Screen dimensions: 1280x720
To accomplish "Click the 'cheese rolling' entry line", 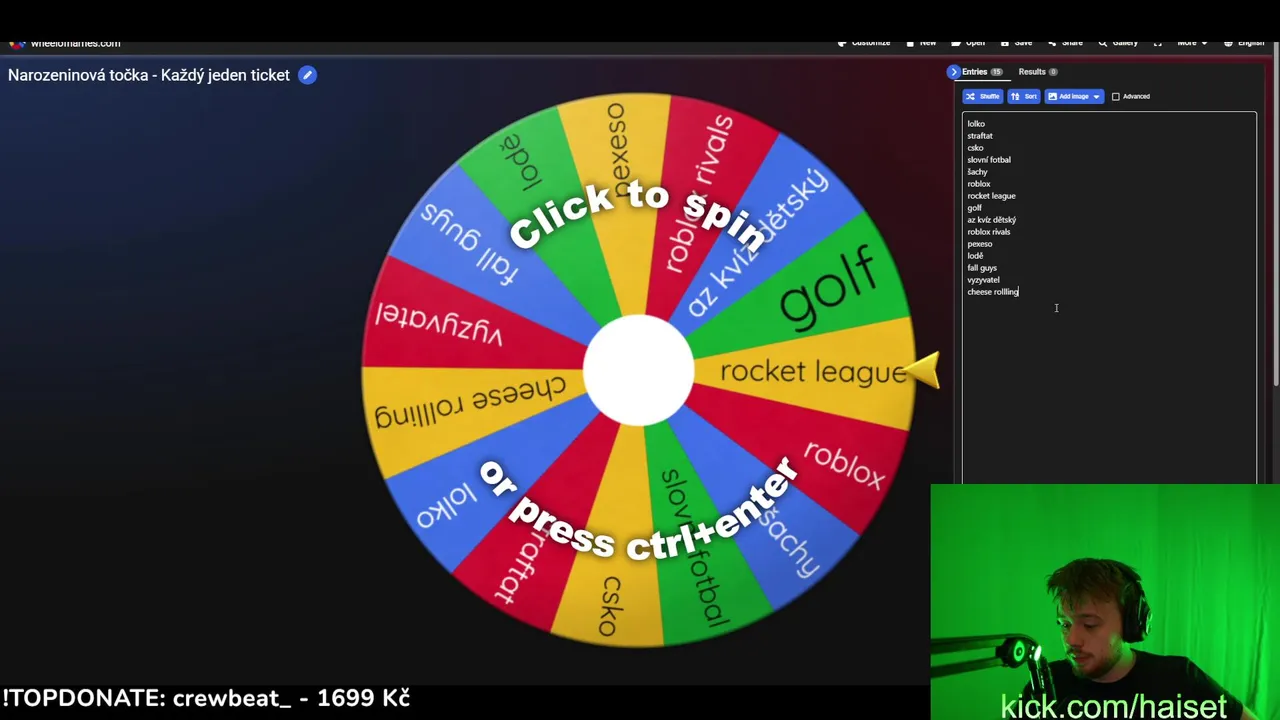I will pos(993,292).
